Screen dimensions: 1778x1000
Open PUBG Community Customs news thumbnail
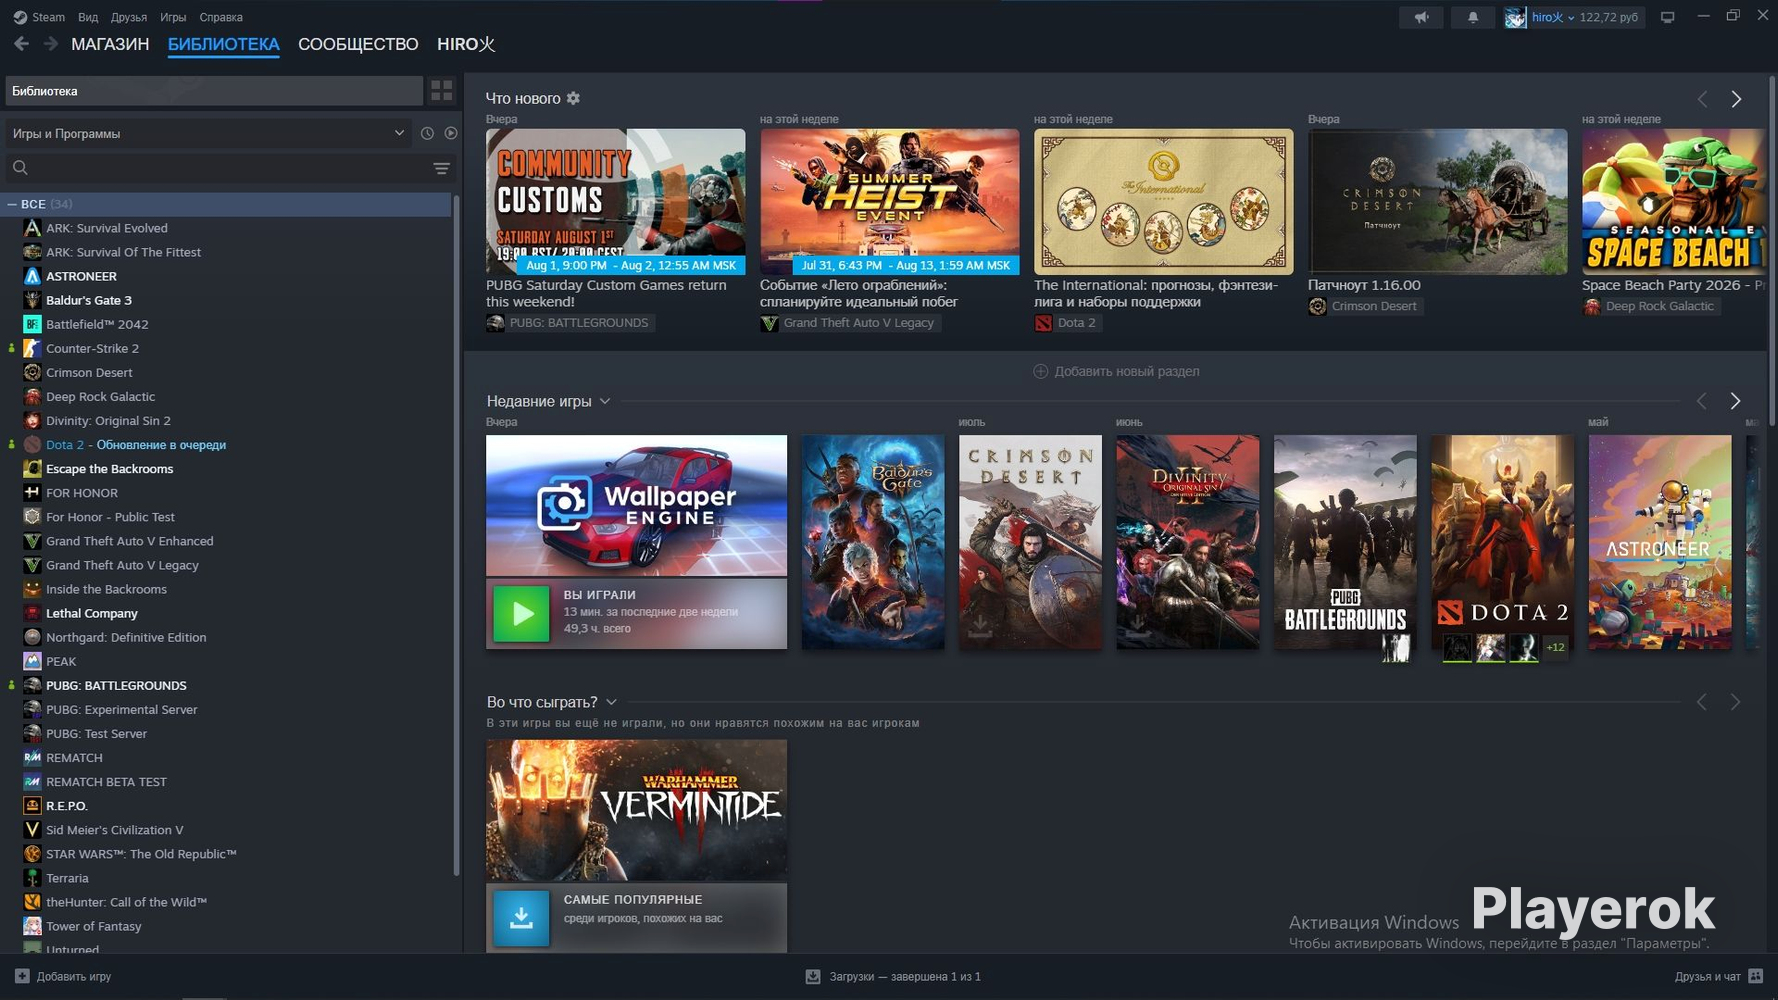click(615, 201)
